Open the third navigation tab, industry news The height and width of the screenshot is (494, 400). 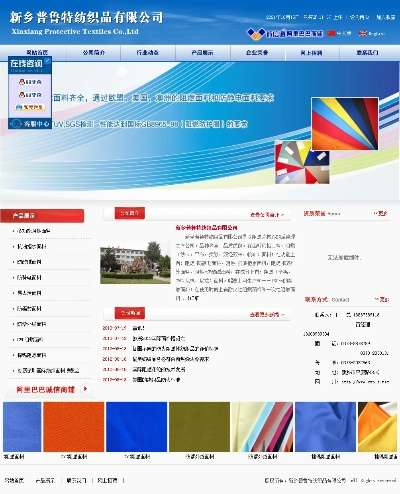148,52
